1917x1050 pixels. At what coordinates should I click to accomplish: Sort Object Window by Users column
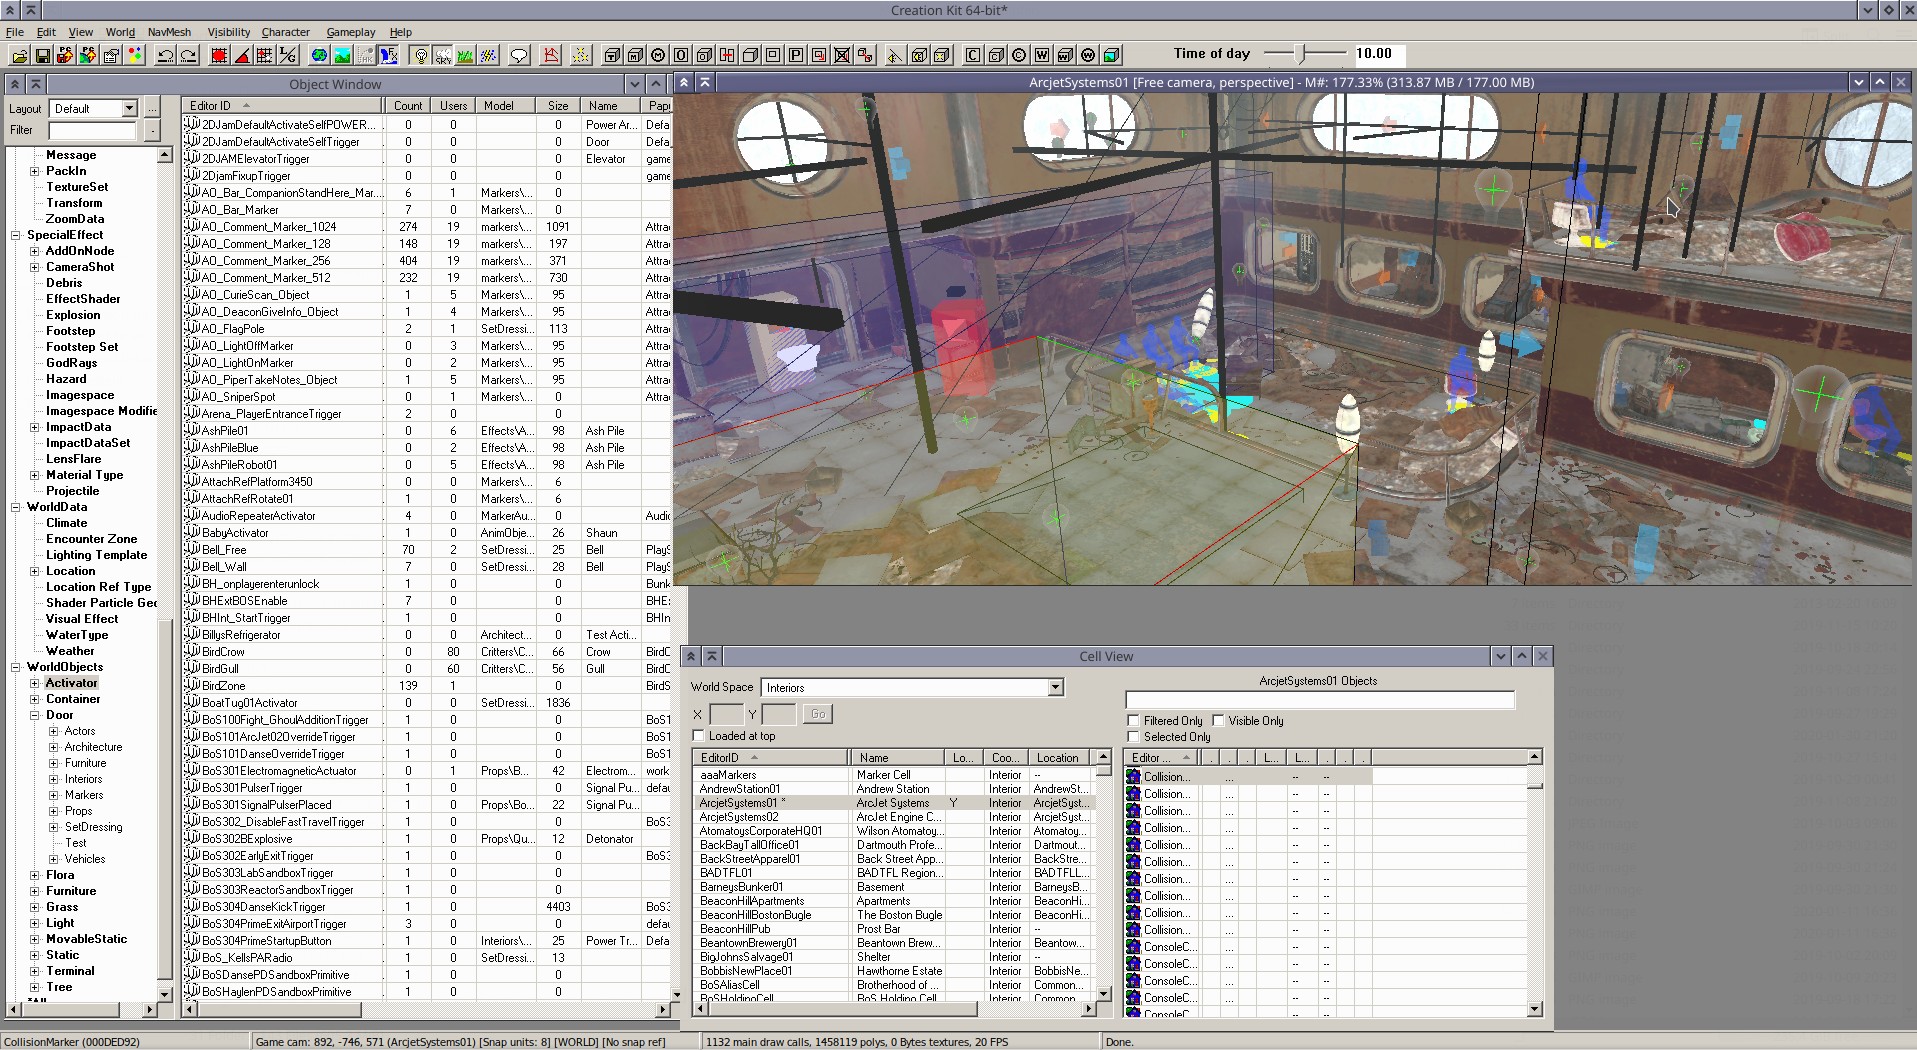pos(453,105)
